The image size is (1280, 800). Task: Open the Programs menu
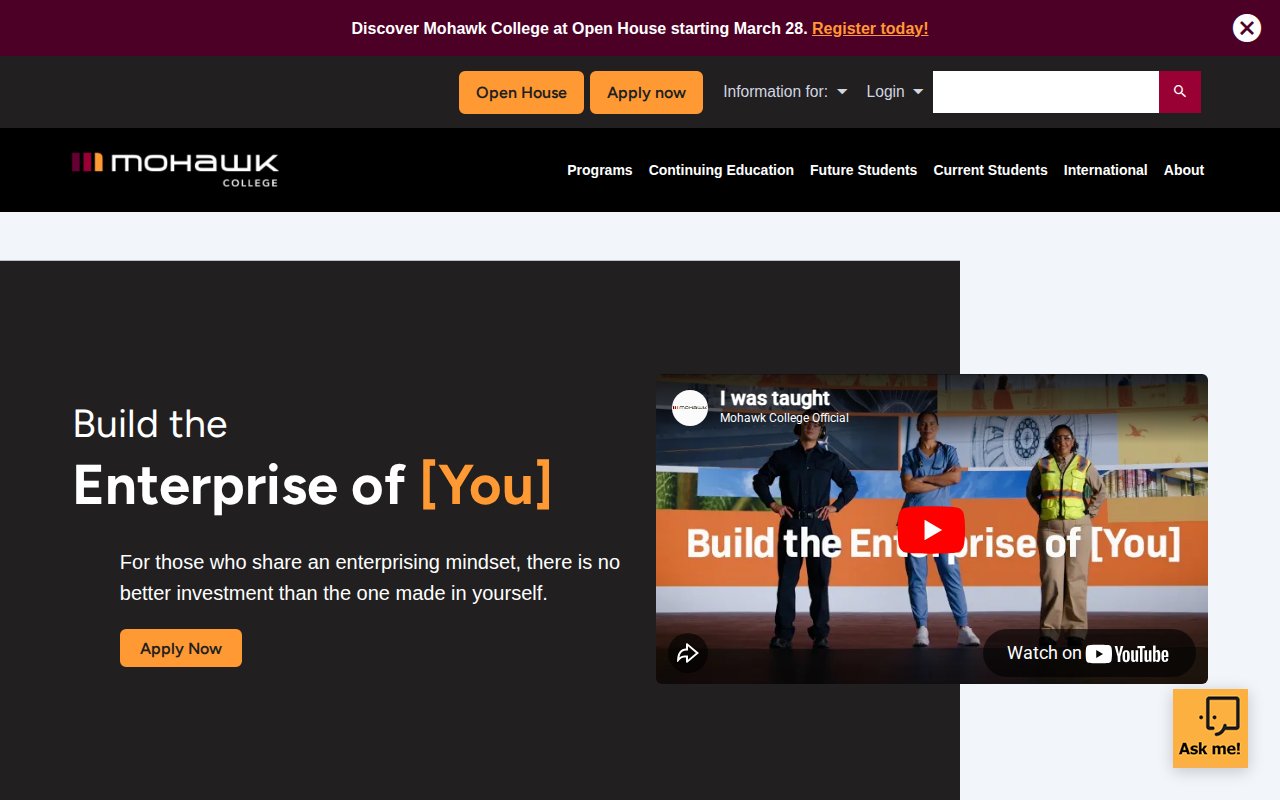[600, 170]
